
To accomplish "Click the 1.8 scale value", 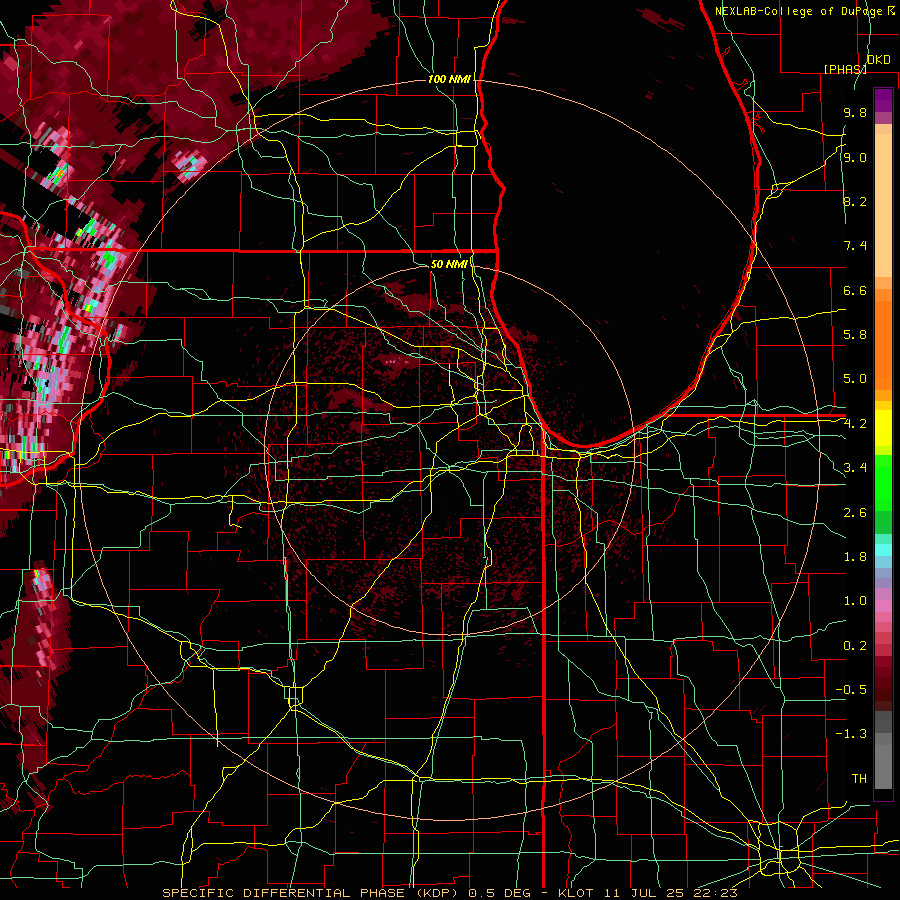I will [x=855, y=557].
